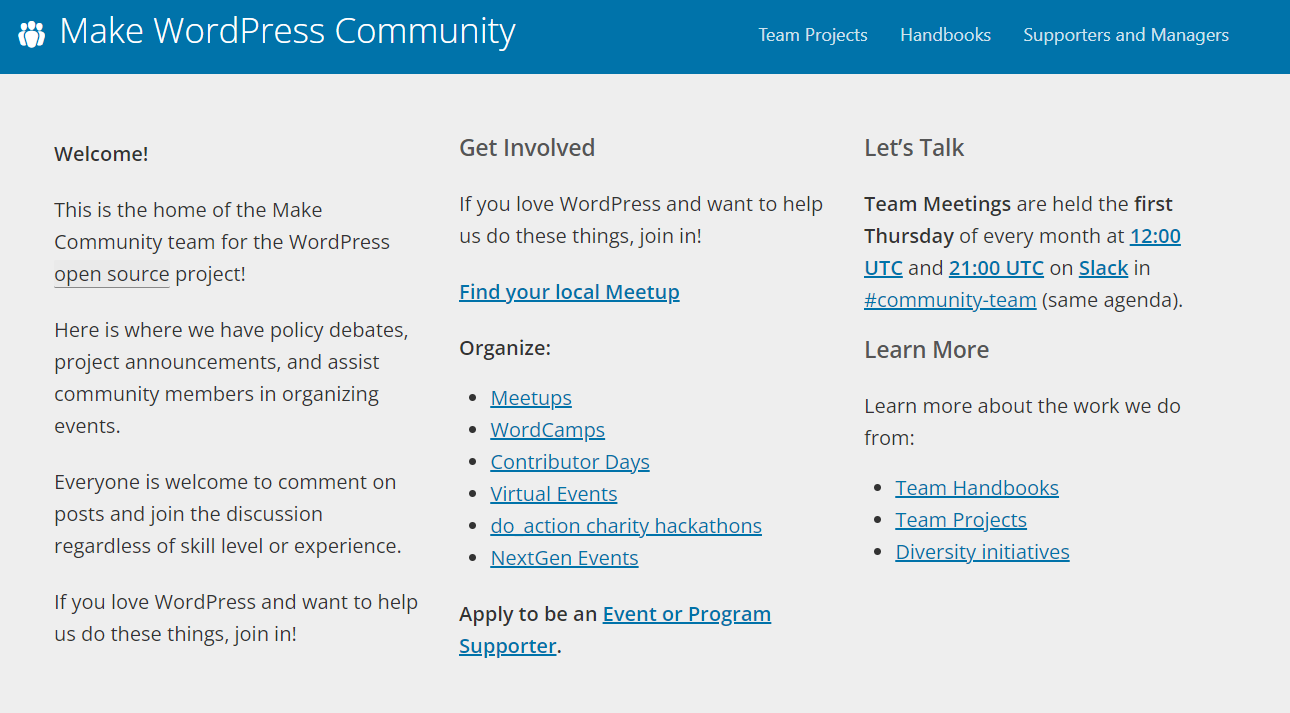Image resolution: width=1290 pixels, height=713 pixels.
Task: Open the Slack link
Action: pyautogui.click(x=1103, y=268)
